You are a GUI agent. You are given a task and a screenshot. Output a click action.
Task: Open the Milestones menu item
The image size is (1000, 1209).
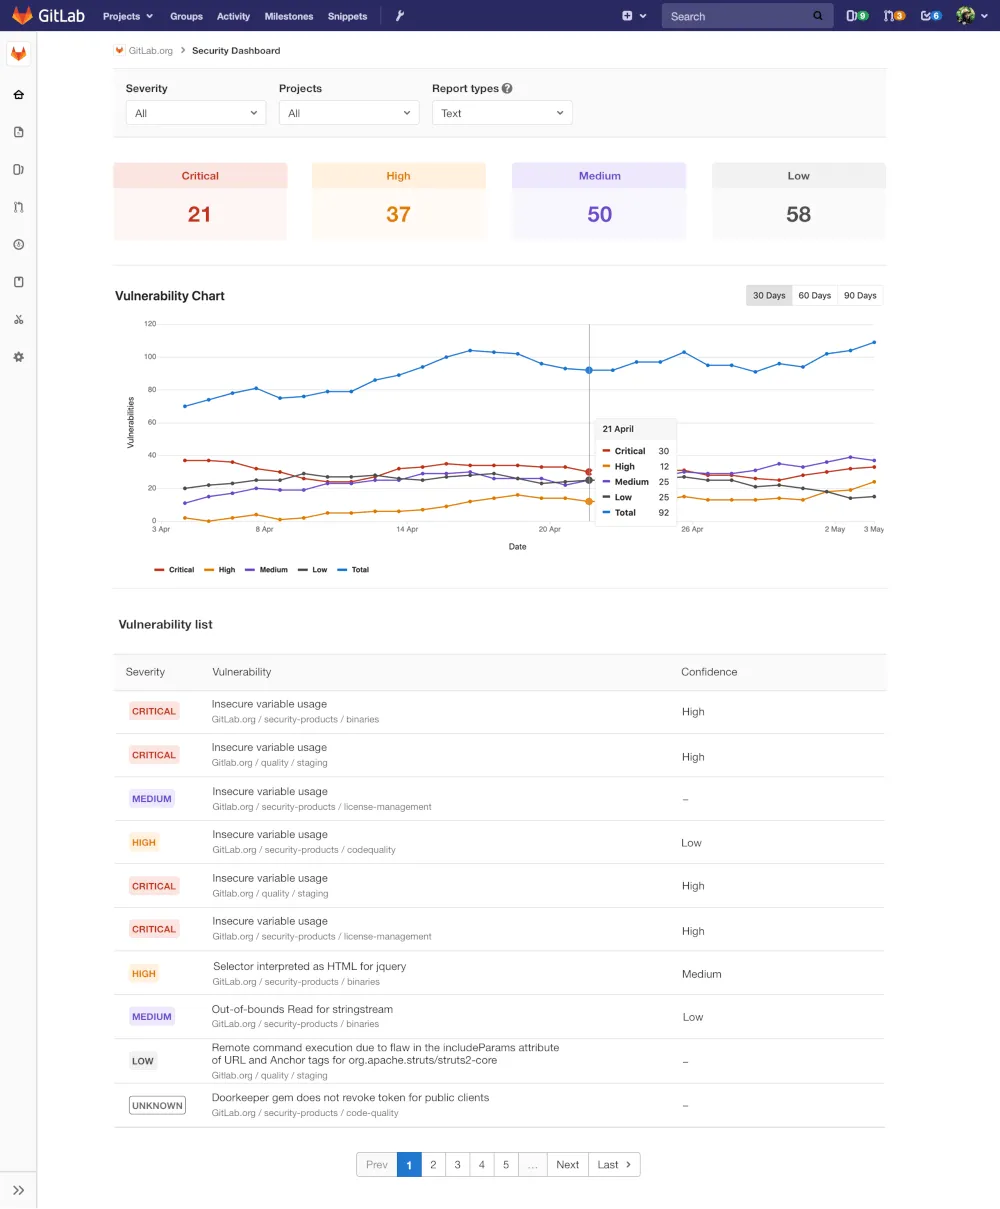pyautogui.click(x=289, y=16)
